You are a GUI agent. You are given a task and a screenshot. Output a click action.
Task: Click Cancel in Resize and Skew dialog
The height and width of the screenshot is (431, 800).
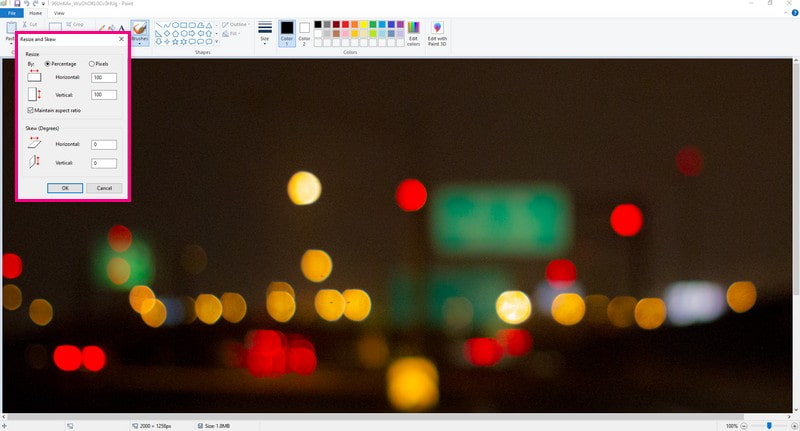pos(104,187)
